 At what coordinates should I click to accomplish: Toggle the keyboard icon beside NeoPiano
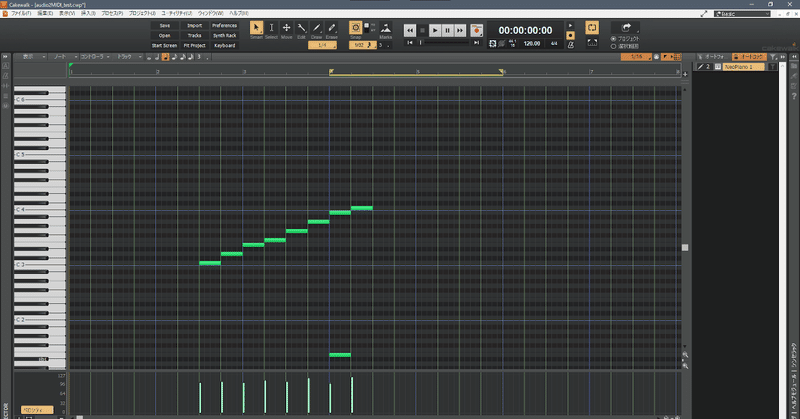click(718, 67)
